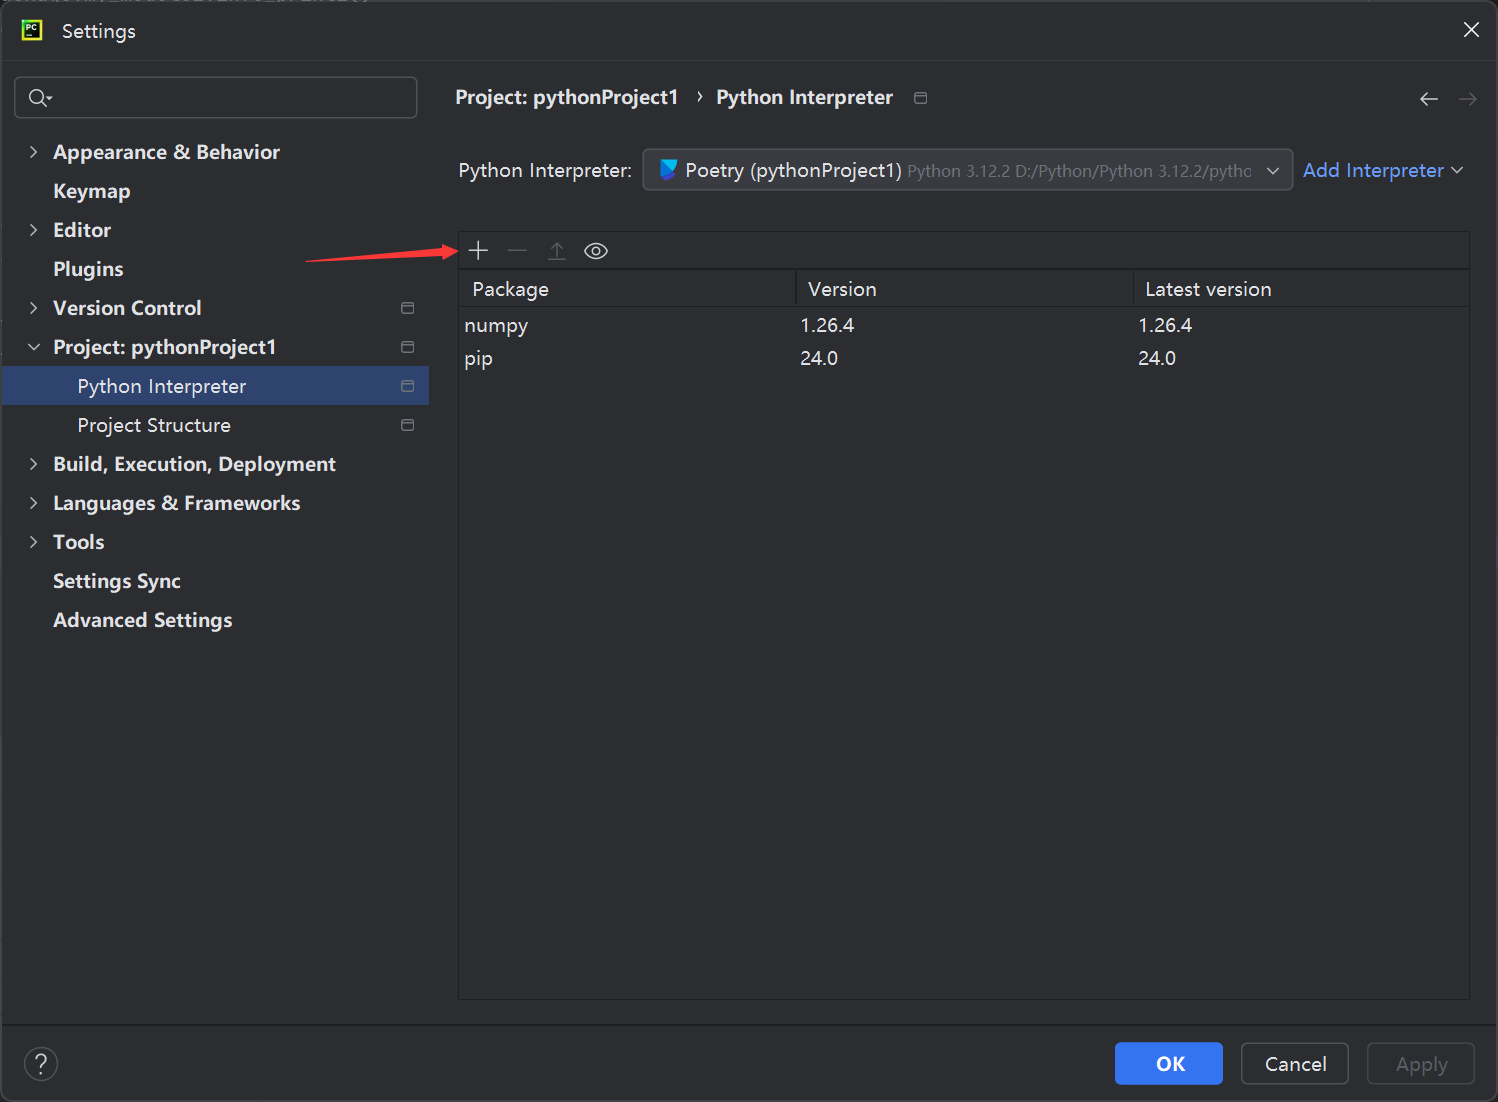Click the minus icon to uninstall package

[x=517, y=251]
